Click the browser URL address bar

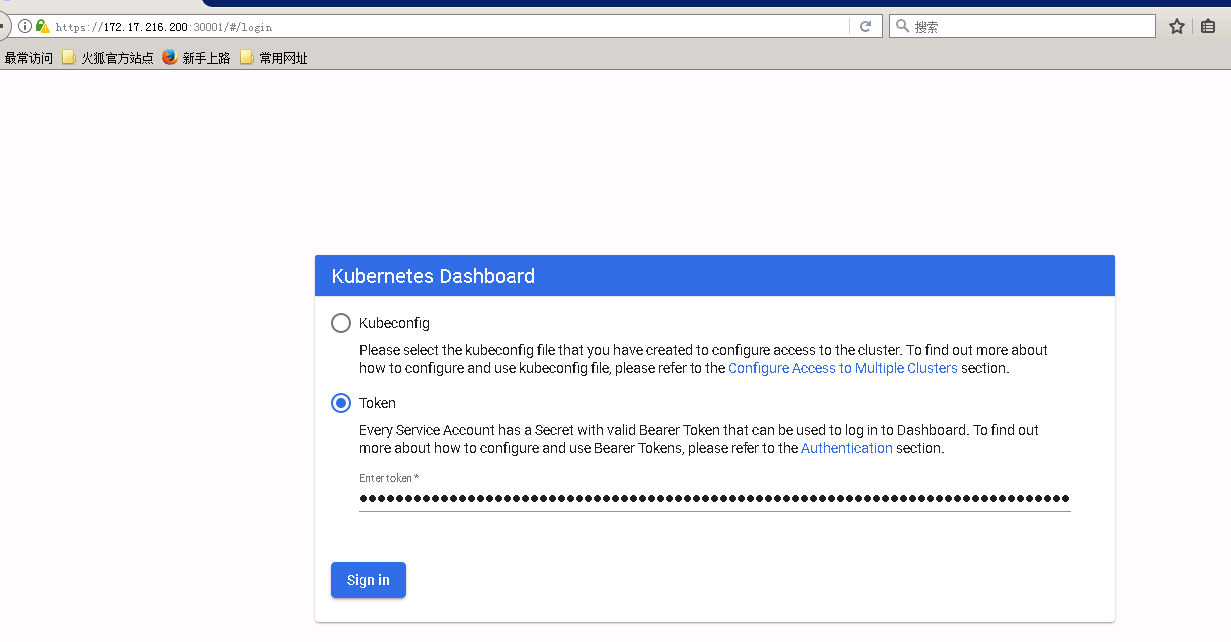click(450, 27)
